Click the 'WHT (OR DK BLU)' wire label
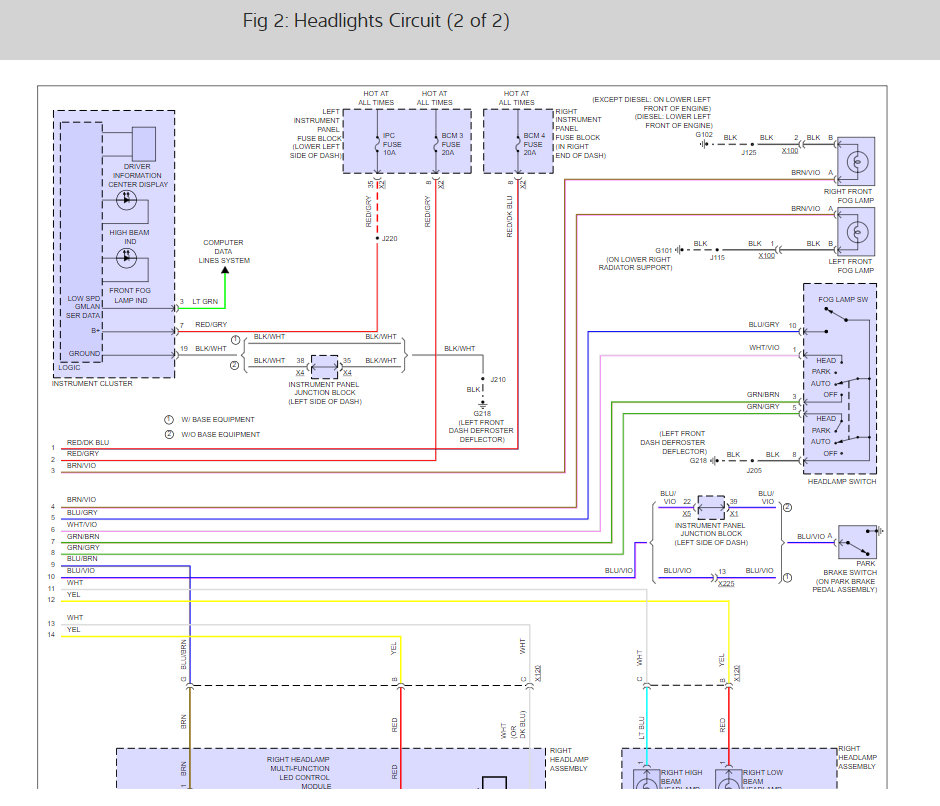Image resolution: width=940 pixels, height=806 pixels. [x=513, y=724]
